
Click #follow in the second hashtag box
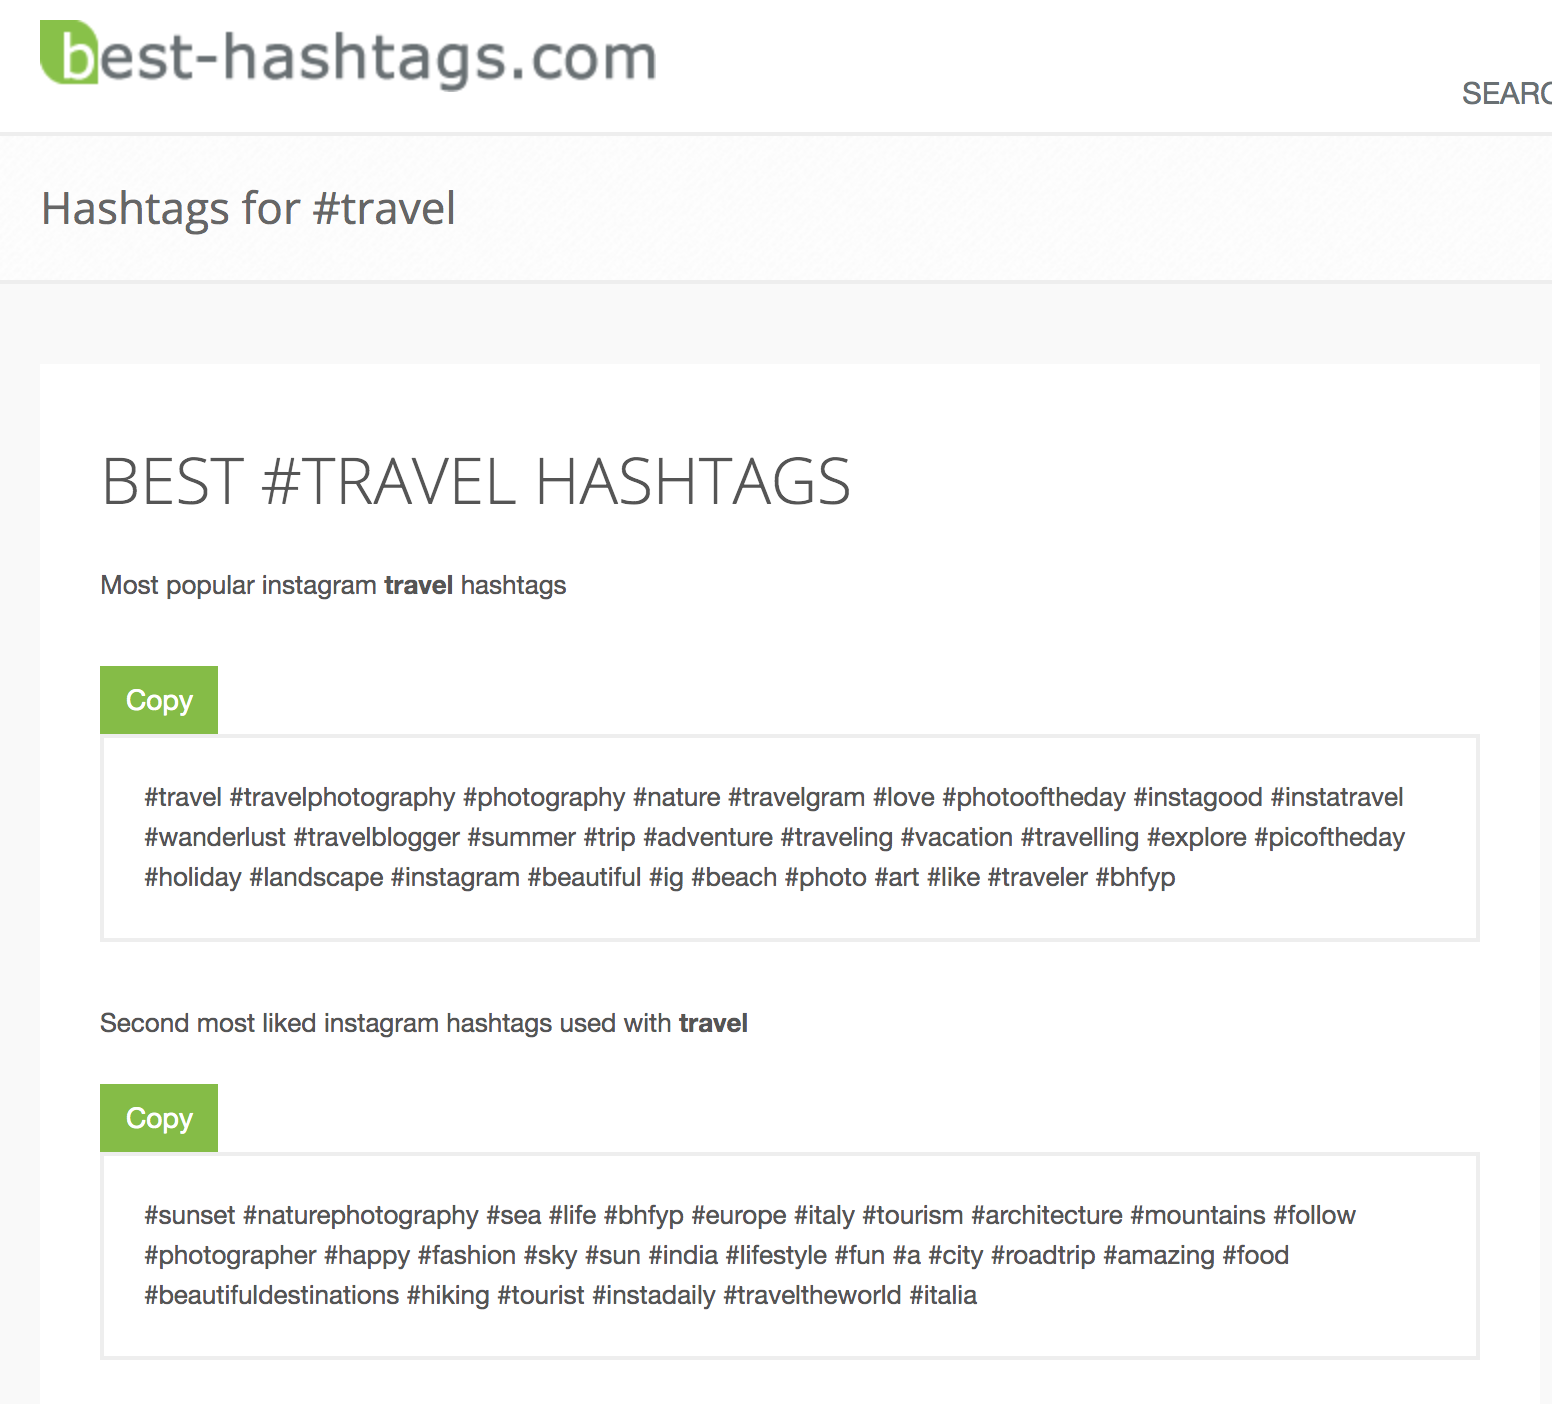(1314, 1215)
